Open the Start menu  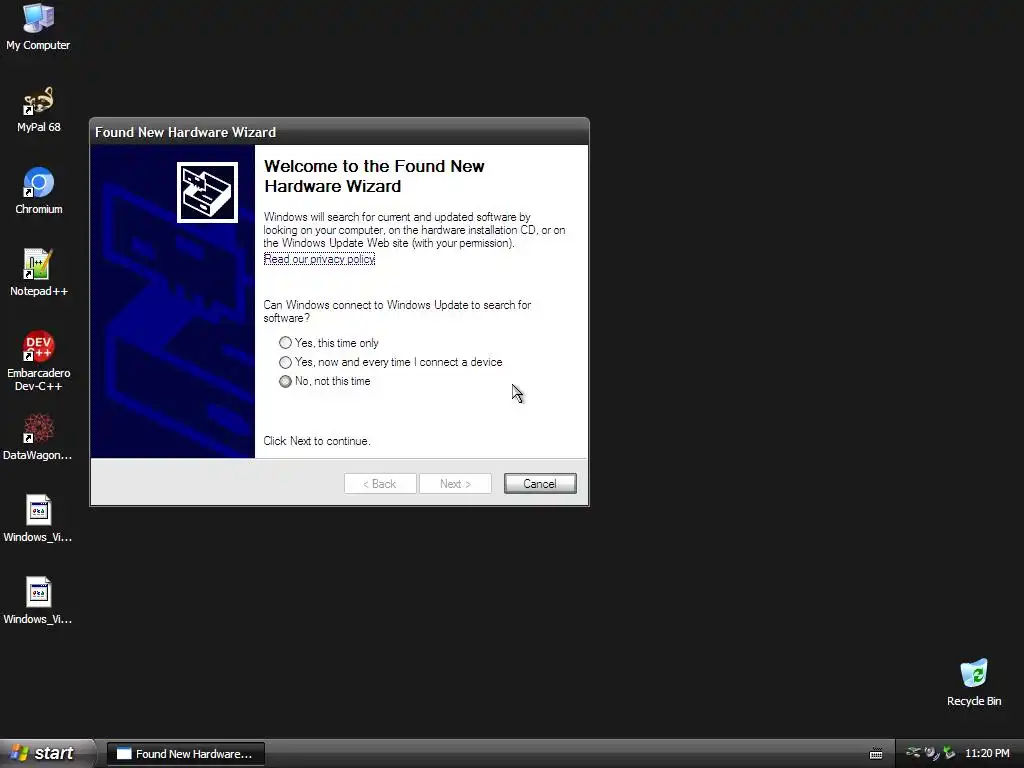pos(47,754)
